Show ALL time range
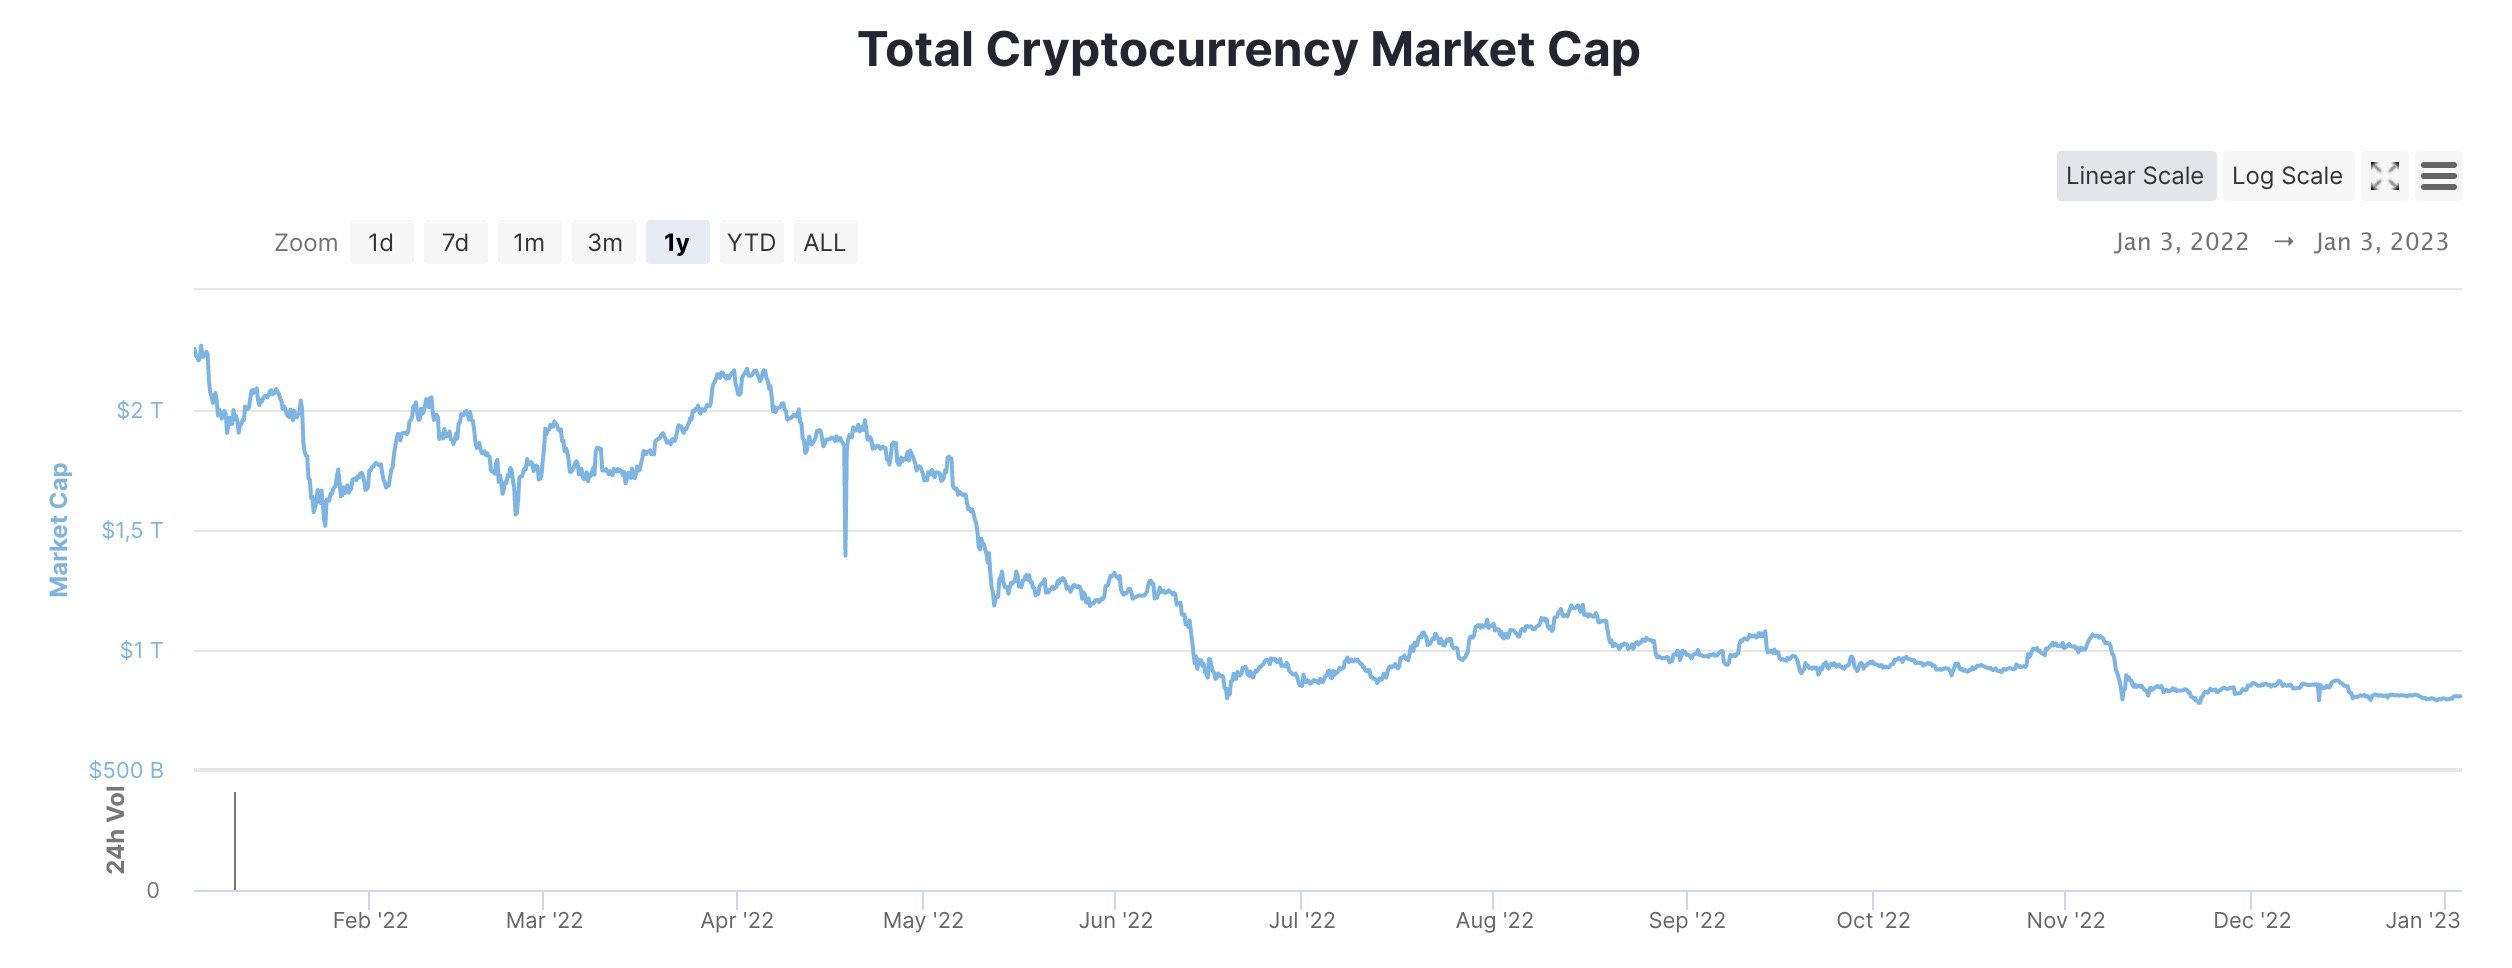 click(x=825, y=243)
